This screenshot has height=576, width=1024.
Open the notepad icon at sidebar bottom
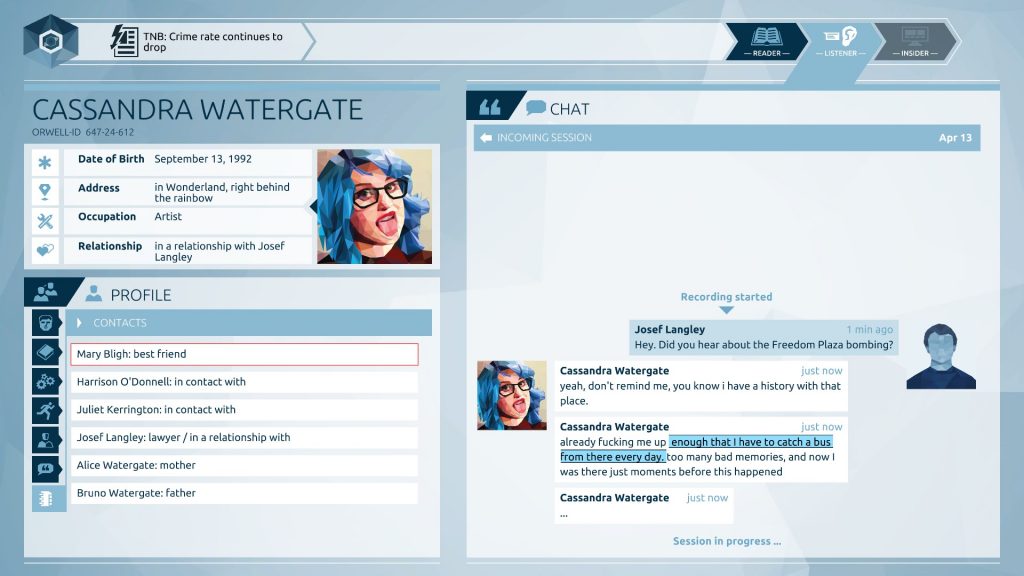click(x=48, y=497)
